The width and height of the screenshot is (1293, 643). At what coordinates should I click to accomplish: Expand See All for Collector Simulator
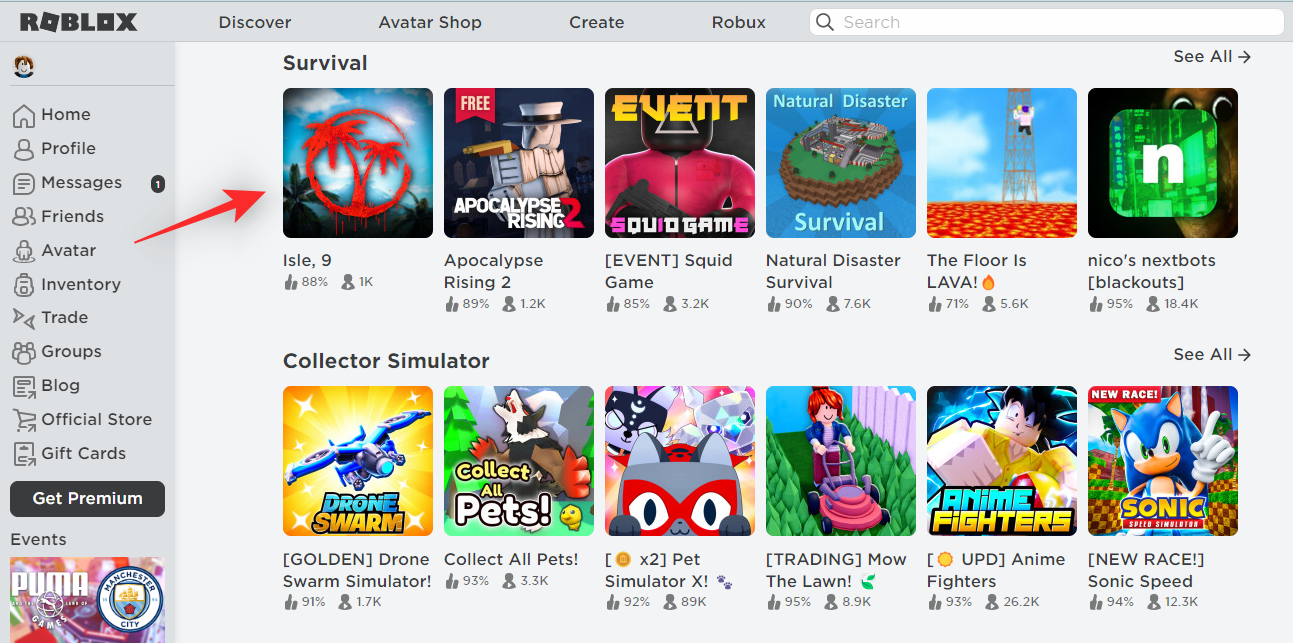click(1212, 355)
